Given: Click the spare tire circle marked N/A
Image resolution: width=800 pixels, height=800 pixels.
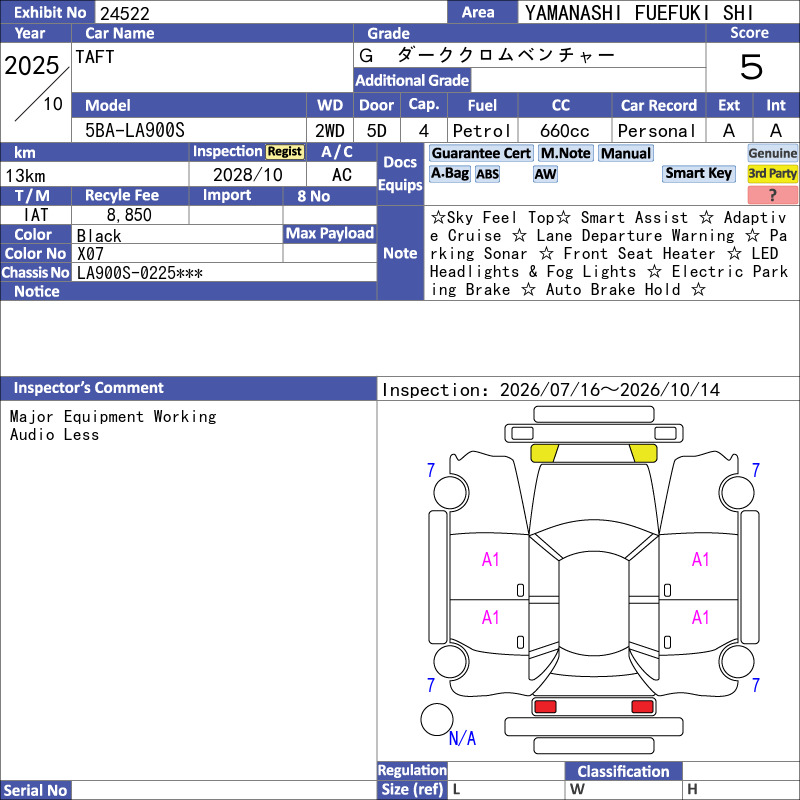Looking at the screenshot, I should (437, 719).
